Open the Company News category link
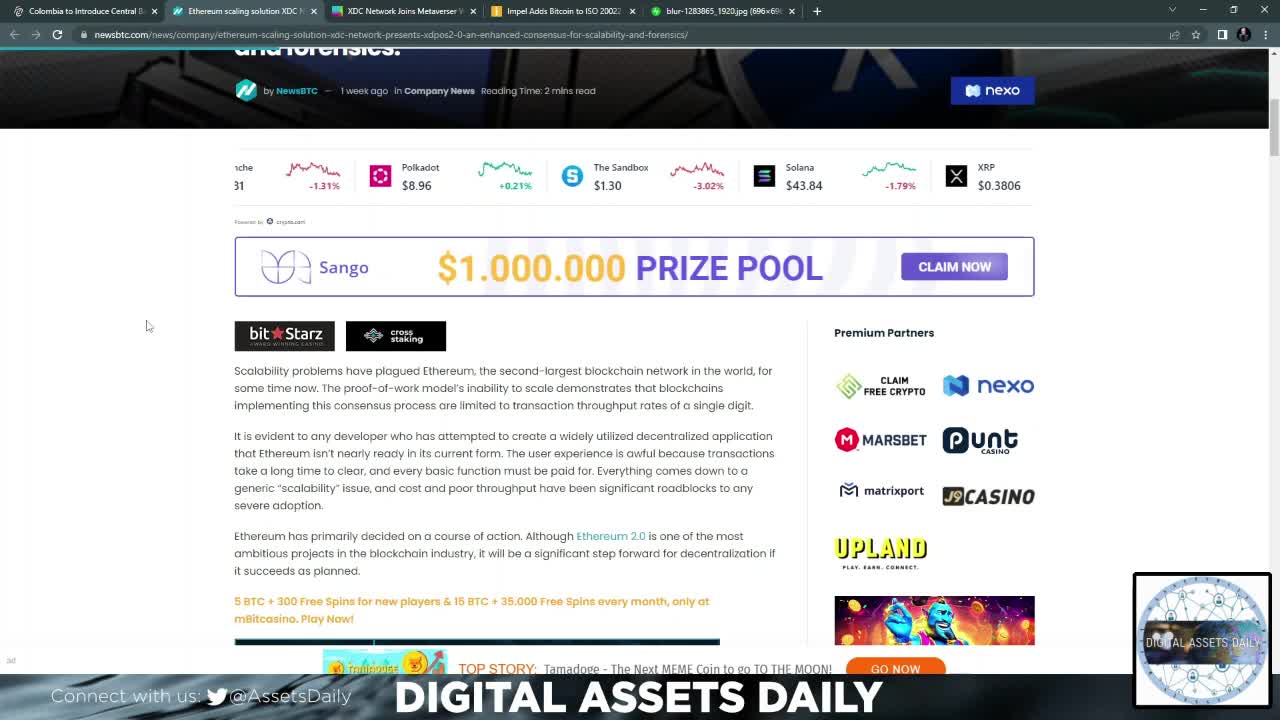Image resolution: width=1280 pixels, height=720 pixels. (439, 91)
